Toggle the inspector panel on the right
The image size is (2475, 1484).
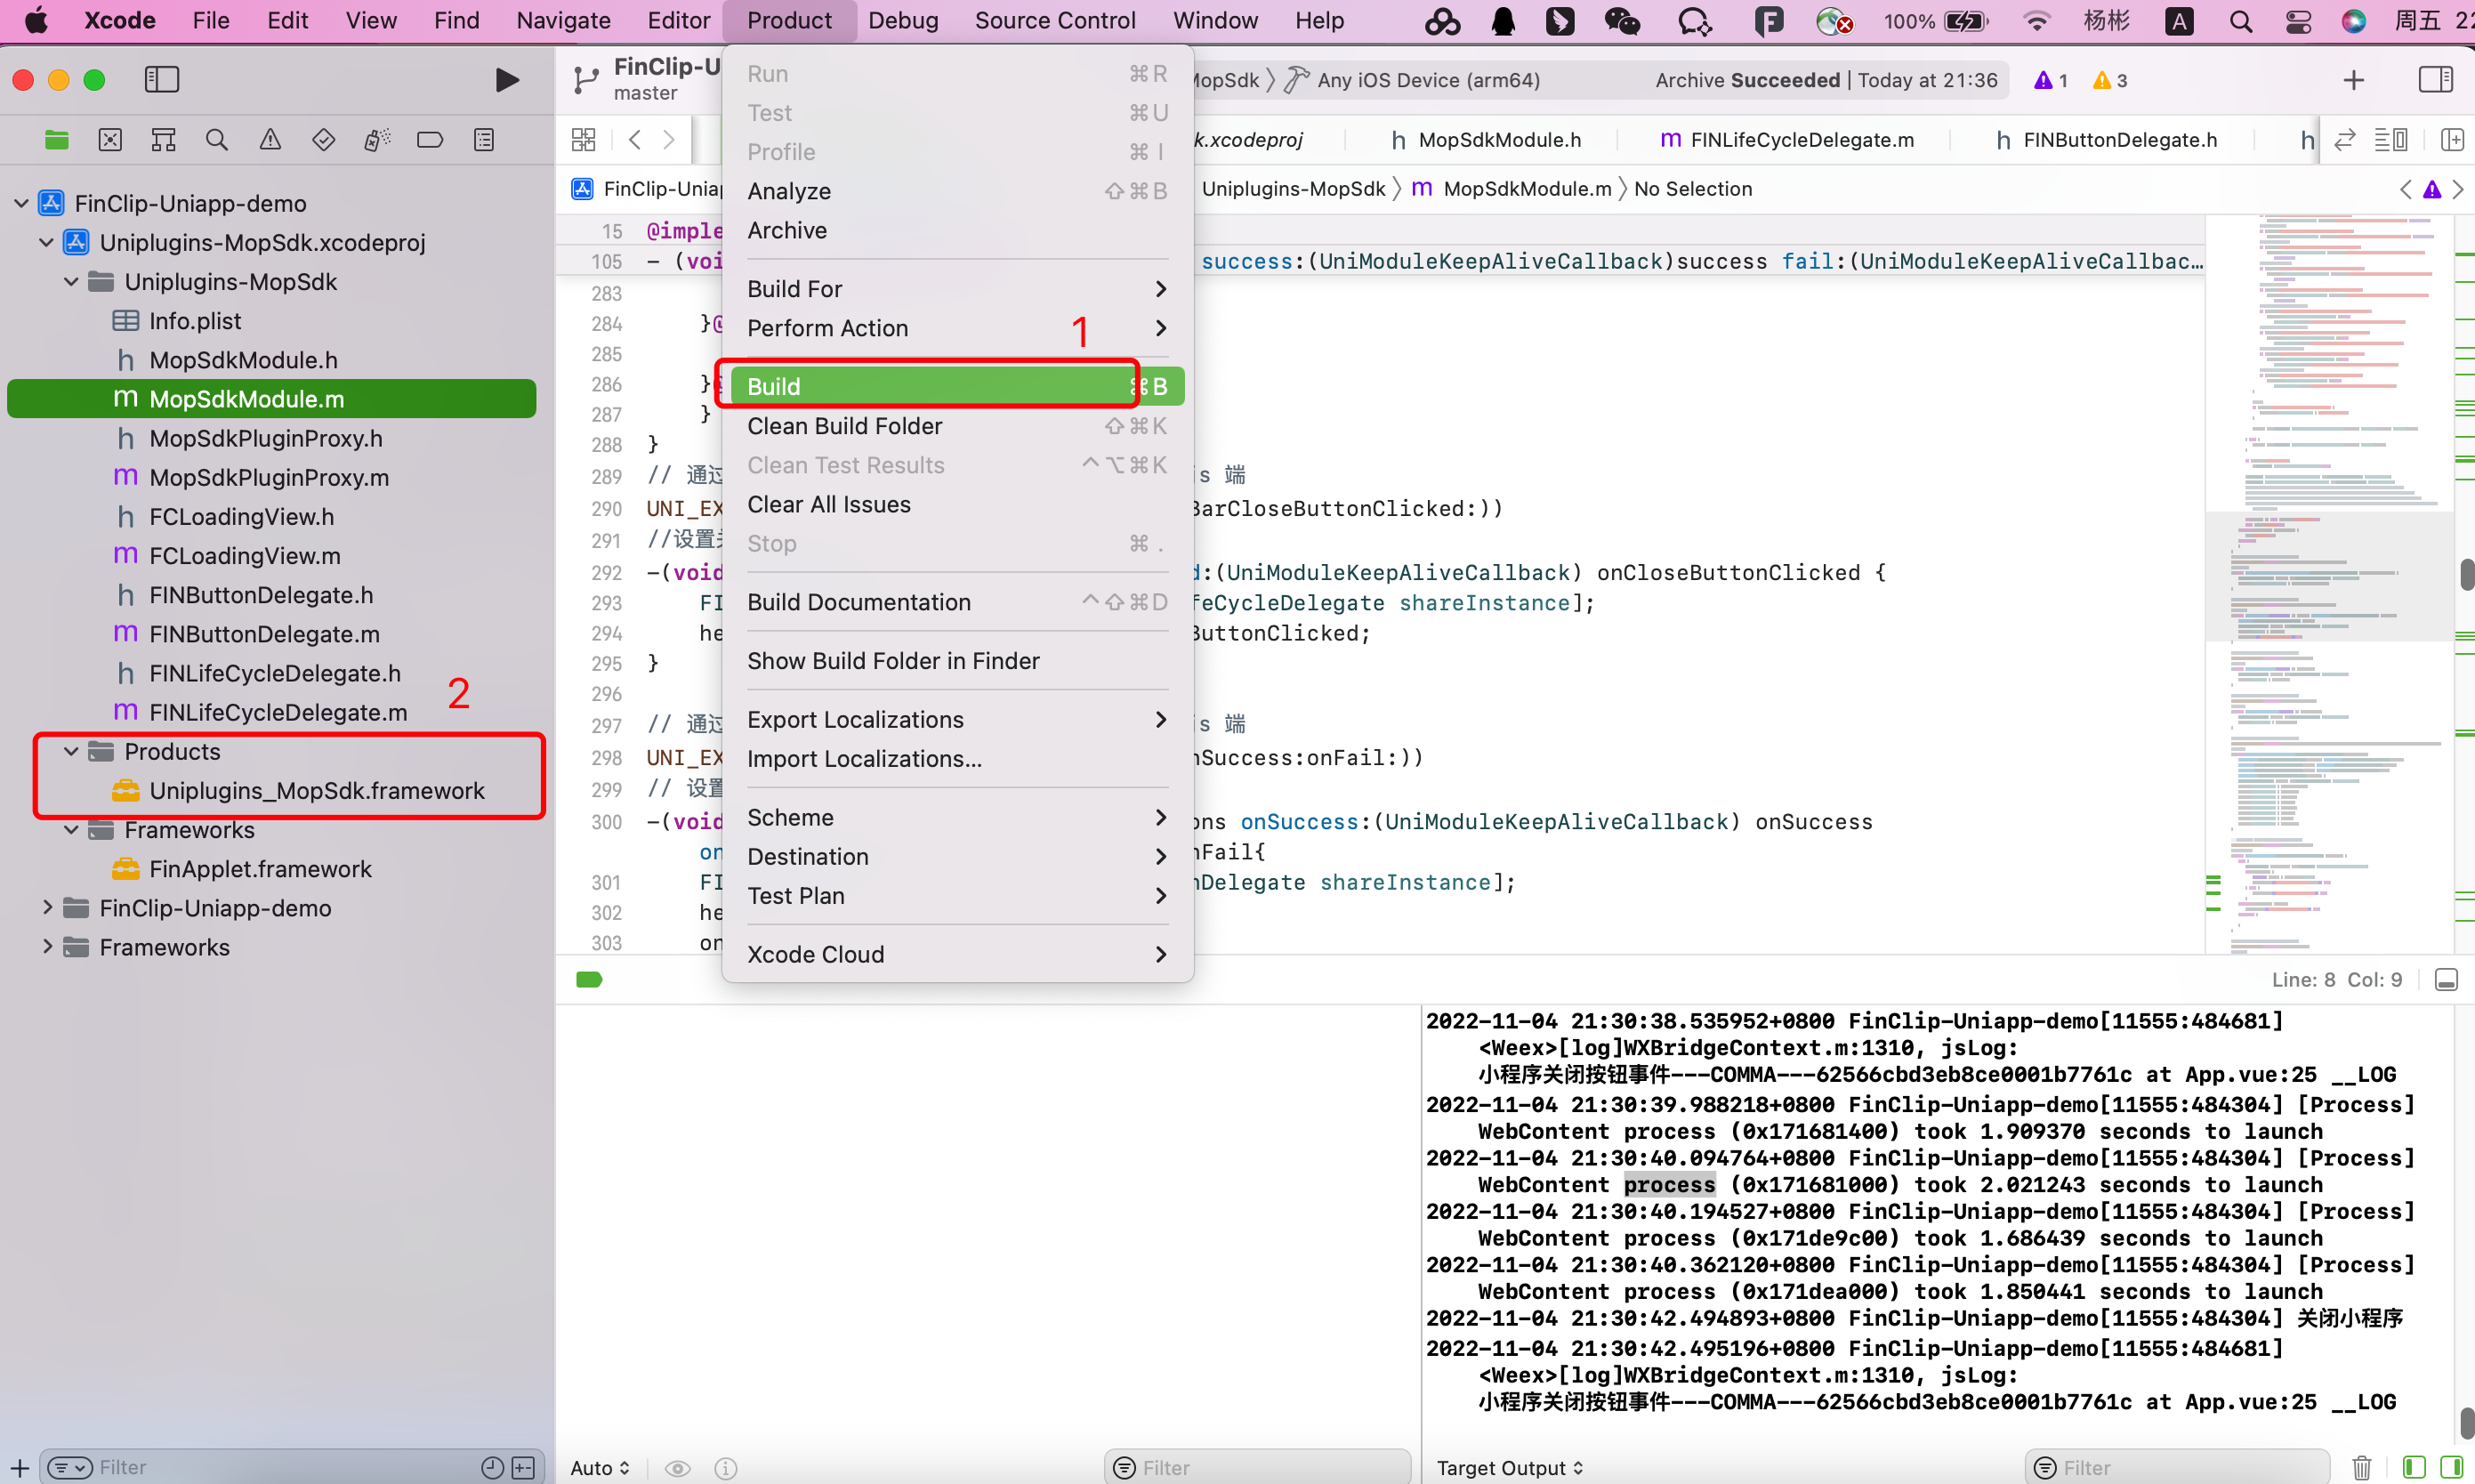2436,80
